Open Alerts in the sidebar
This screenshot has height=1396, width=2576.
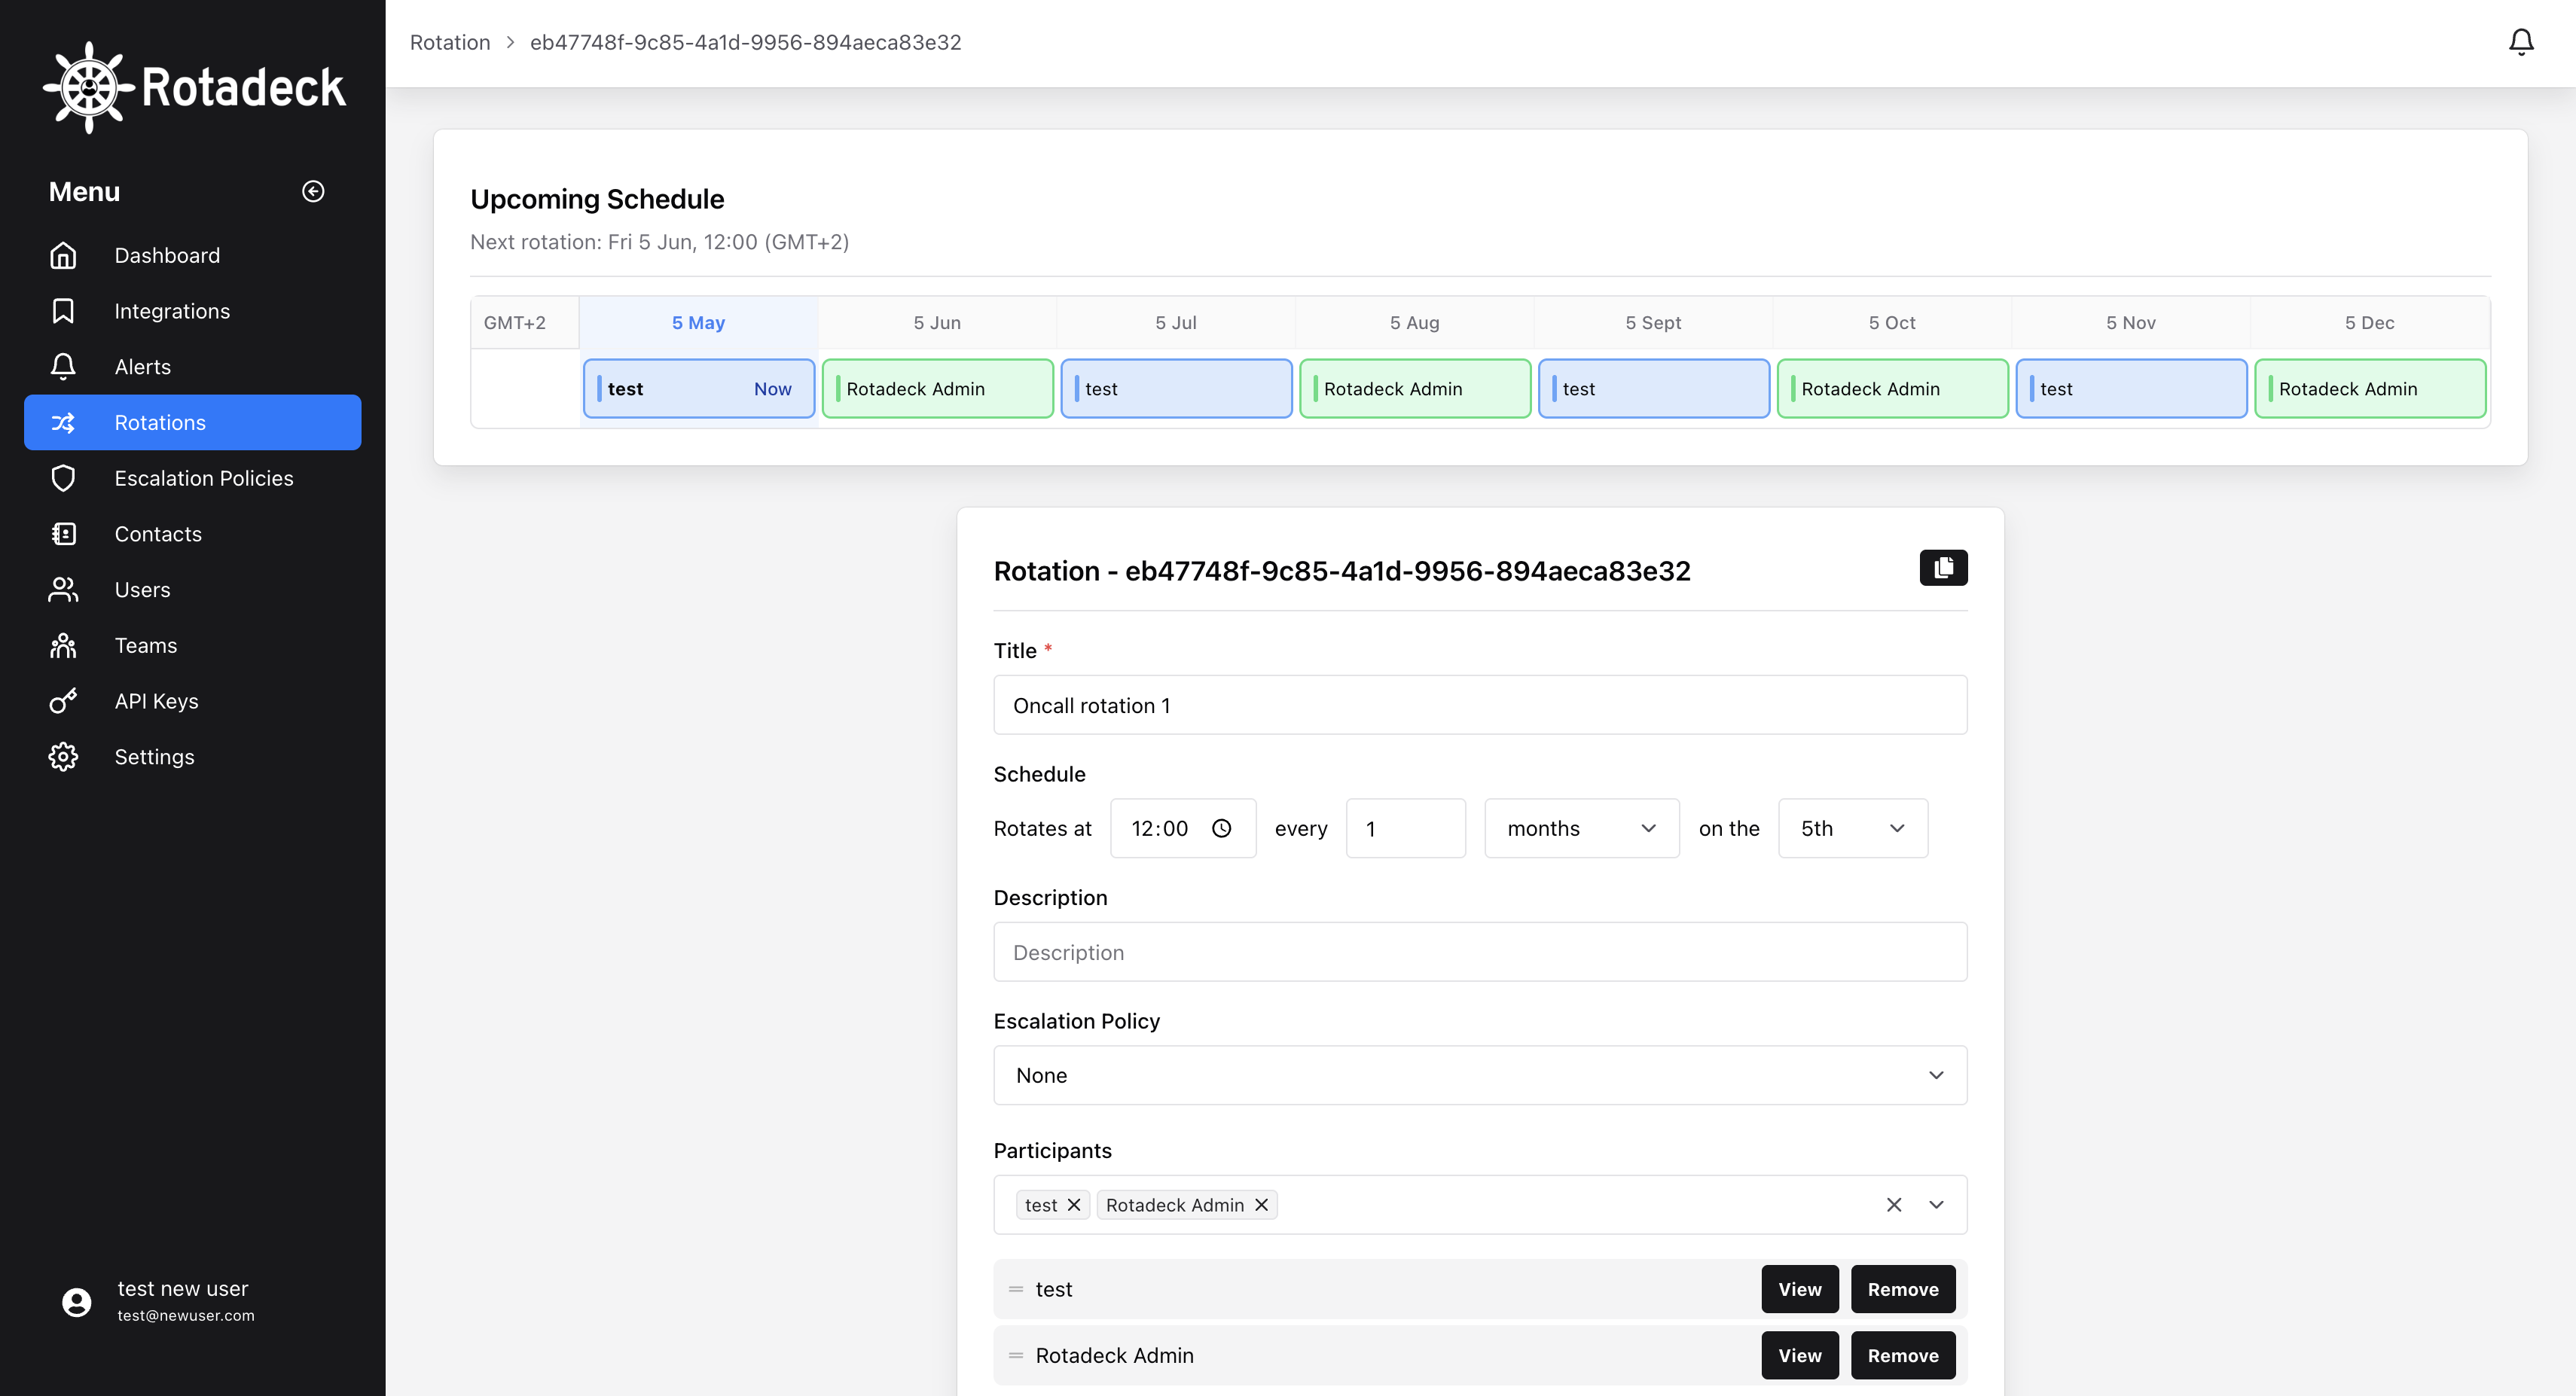(192, 367)
